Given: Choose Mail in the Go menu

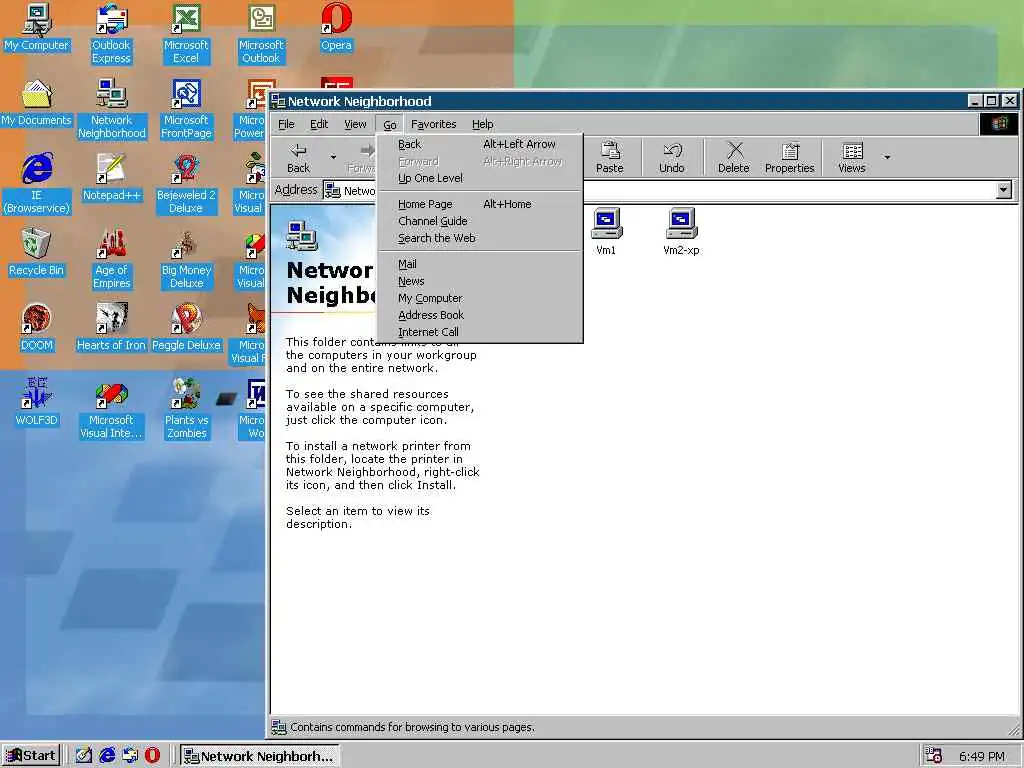Looking at the screenshot, I should (x=480, y=264).
